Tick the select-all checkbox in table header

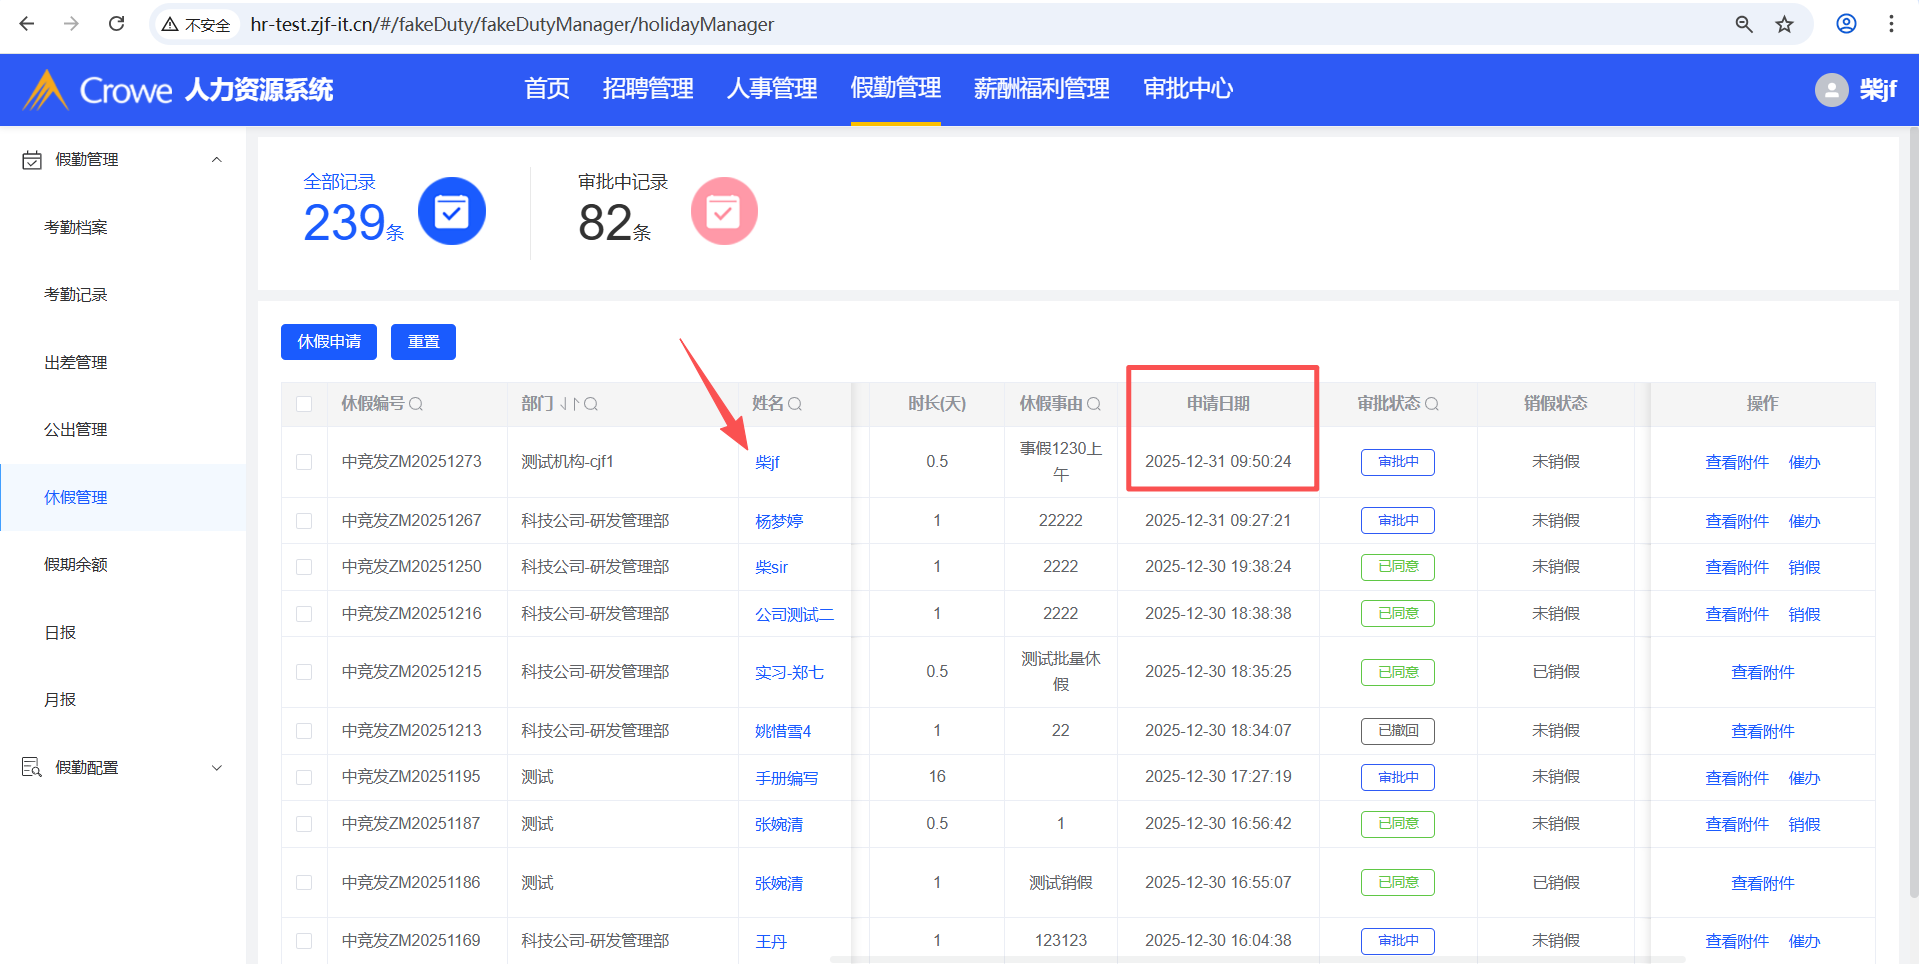tap(304, 404)
